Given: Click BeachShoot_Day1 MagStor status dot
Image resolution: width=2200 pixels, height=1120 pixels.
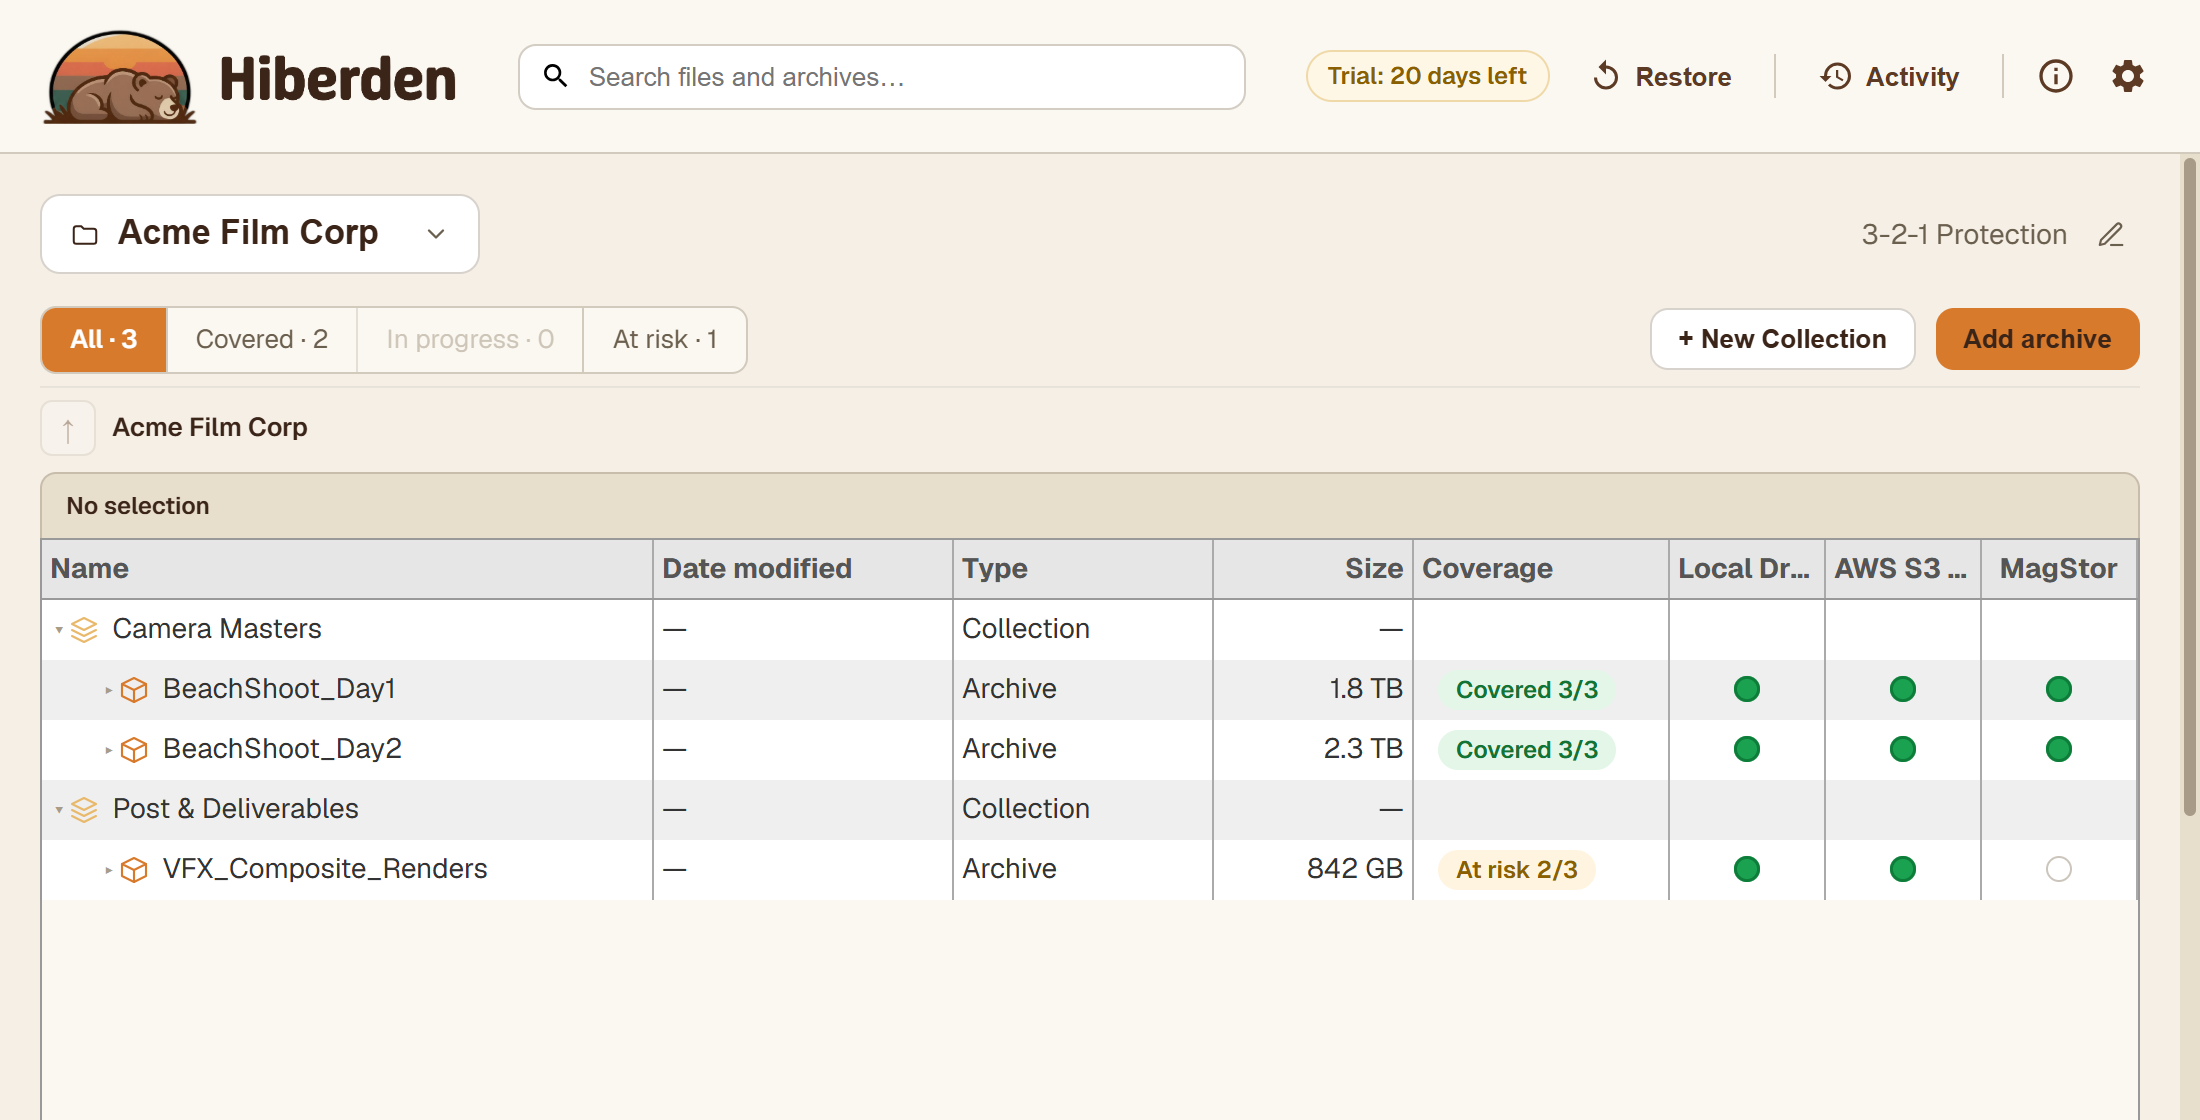Looking at the screenshot, I should (x=2058, y=689).
